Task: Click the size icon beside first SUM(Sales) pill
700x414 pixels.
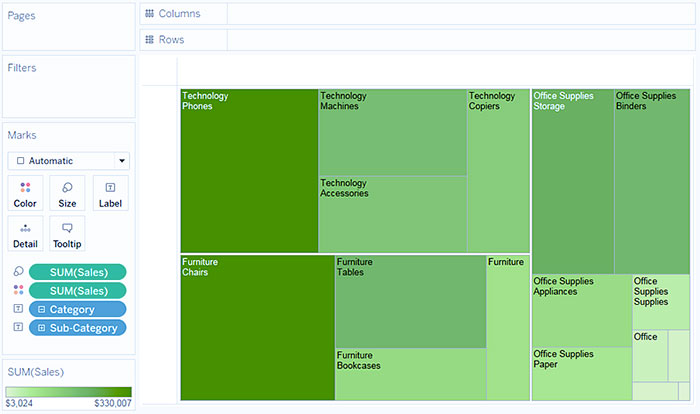Action: (18, 272)
